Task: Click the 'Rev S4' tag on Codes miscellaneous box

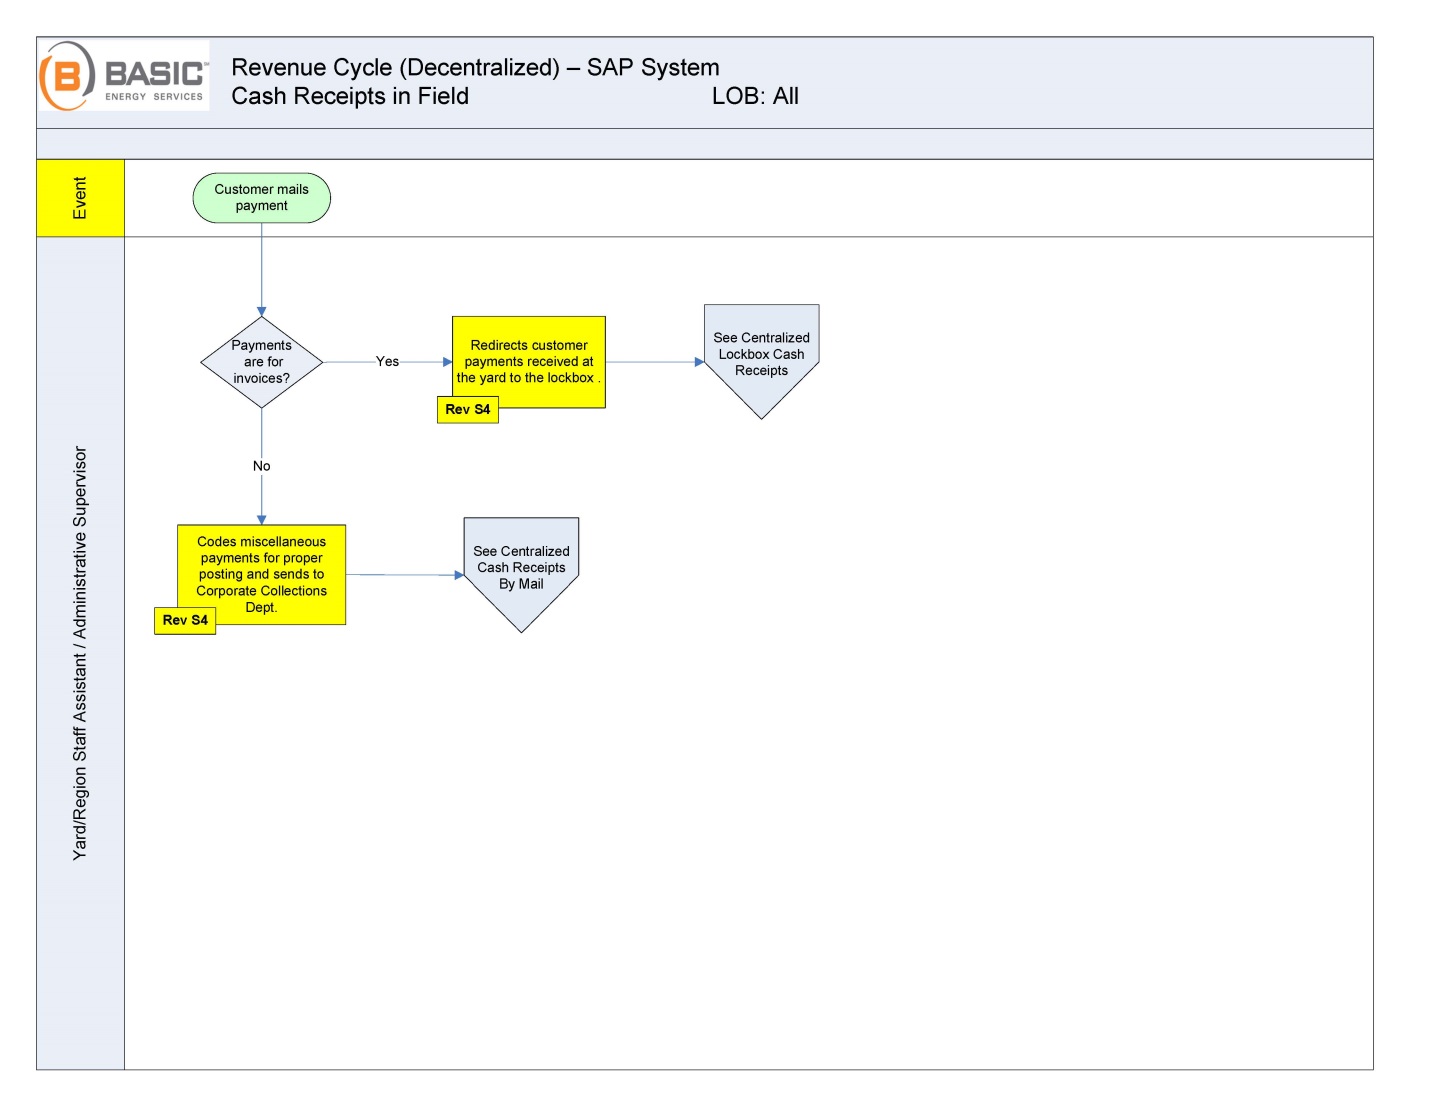Action: (185, 621)
